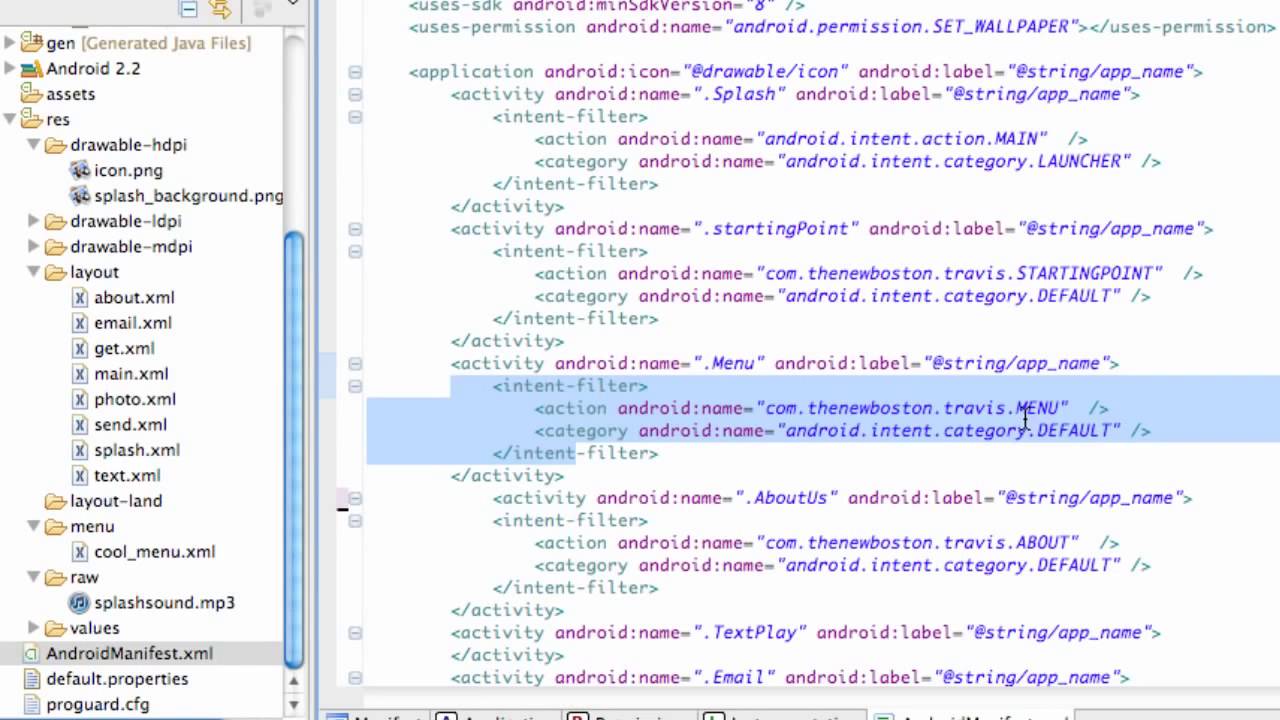Image resolution: width=1280 pixels, height=720 pixels.
Task: Fold the .Email activity block
Action: tap(355, 678)
